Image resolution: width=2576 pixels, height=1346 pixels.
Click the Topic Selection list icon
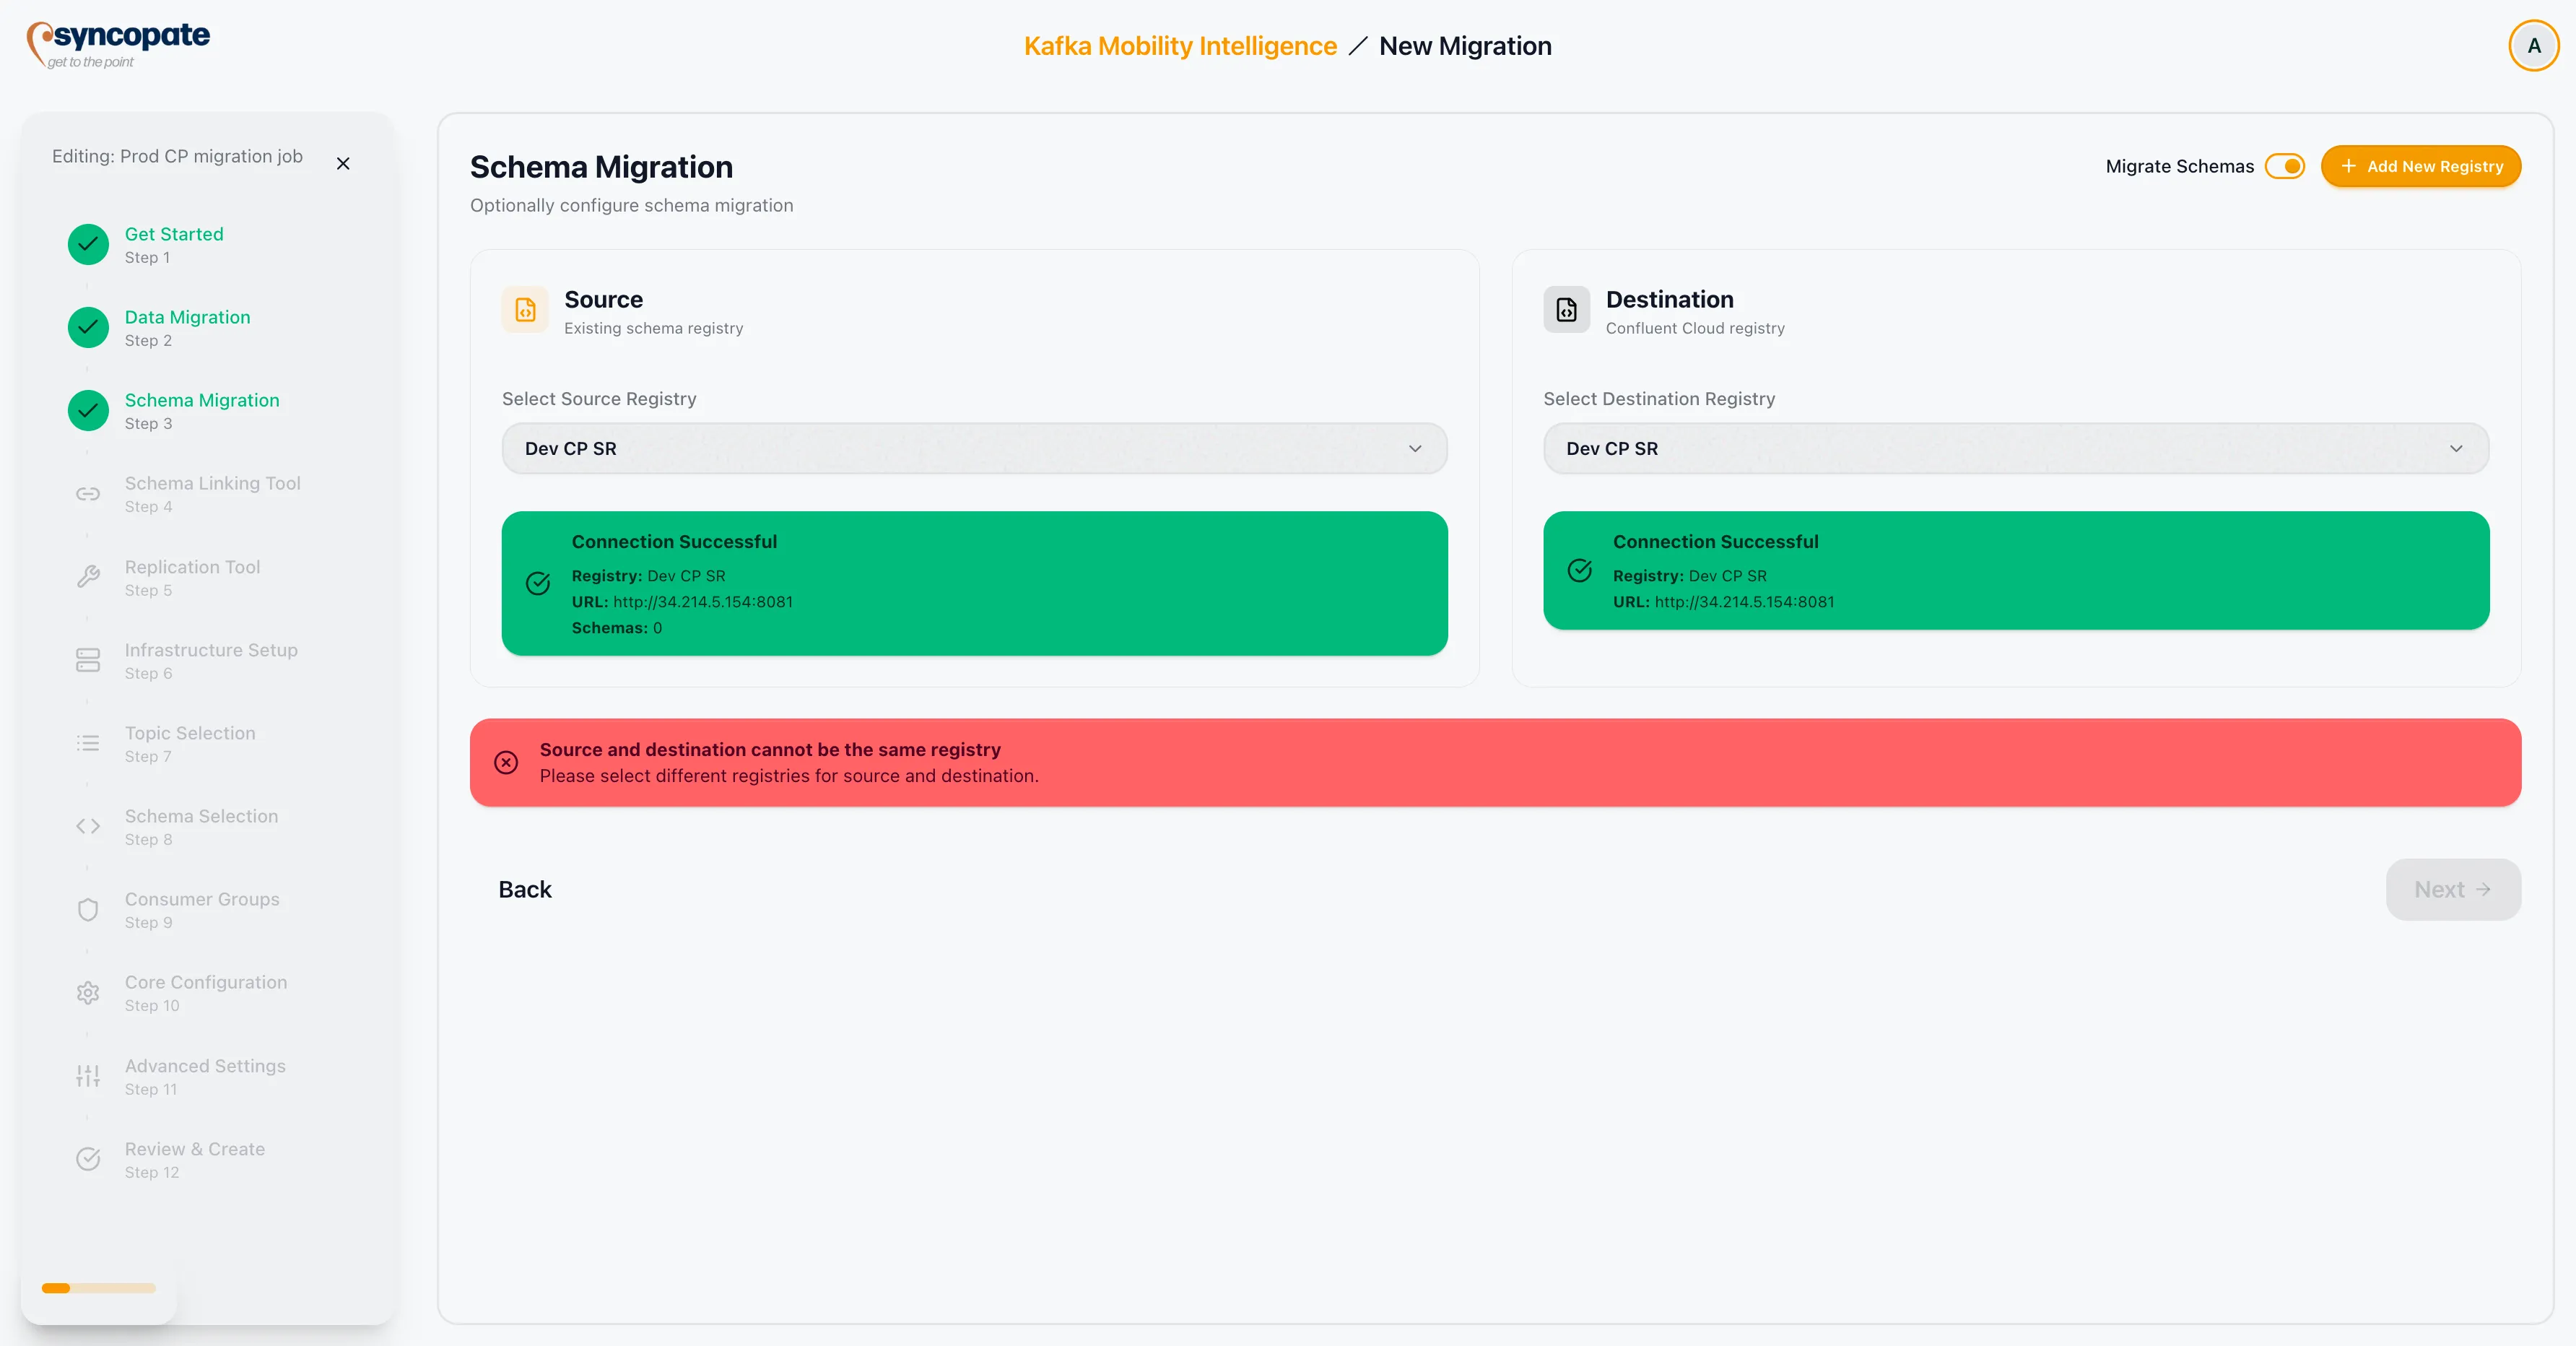point(87,743)
